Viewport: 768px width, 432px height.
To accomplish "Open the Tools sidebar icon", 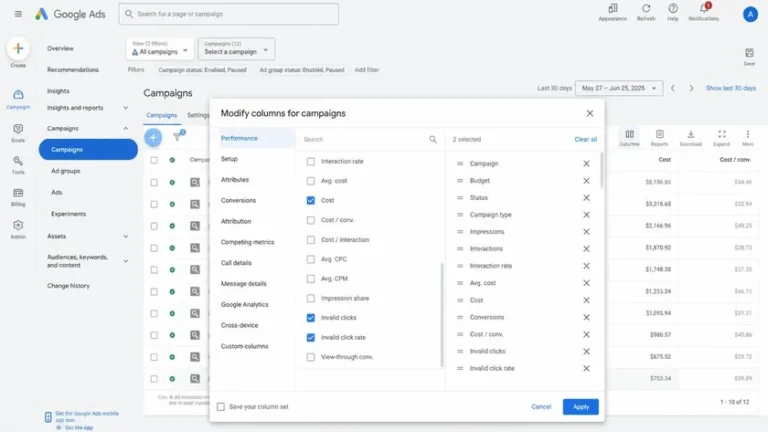I will point(18,161).
